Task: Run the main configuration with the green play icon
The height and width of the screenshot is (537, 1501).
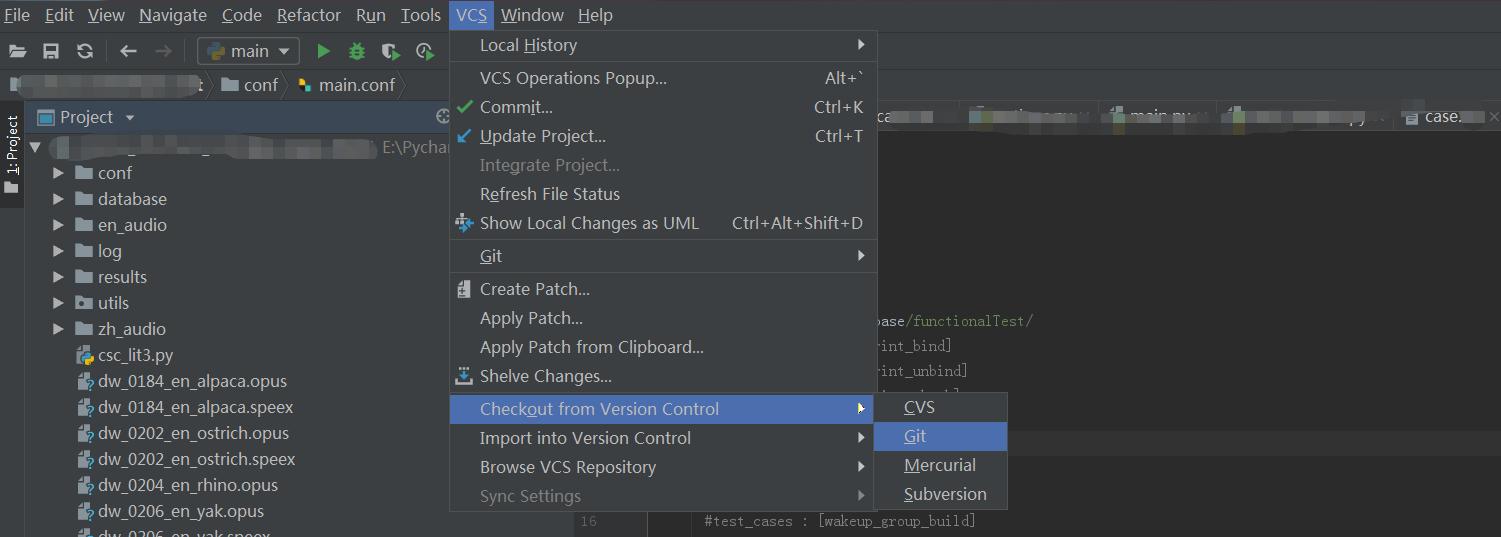Action: click(x=323, y=51)
